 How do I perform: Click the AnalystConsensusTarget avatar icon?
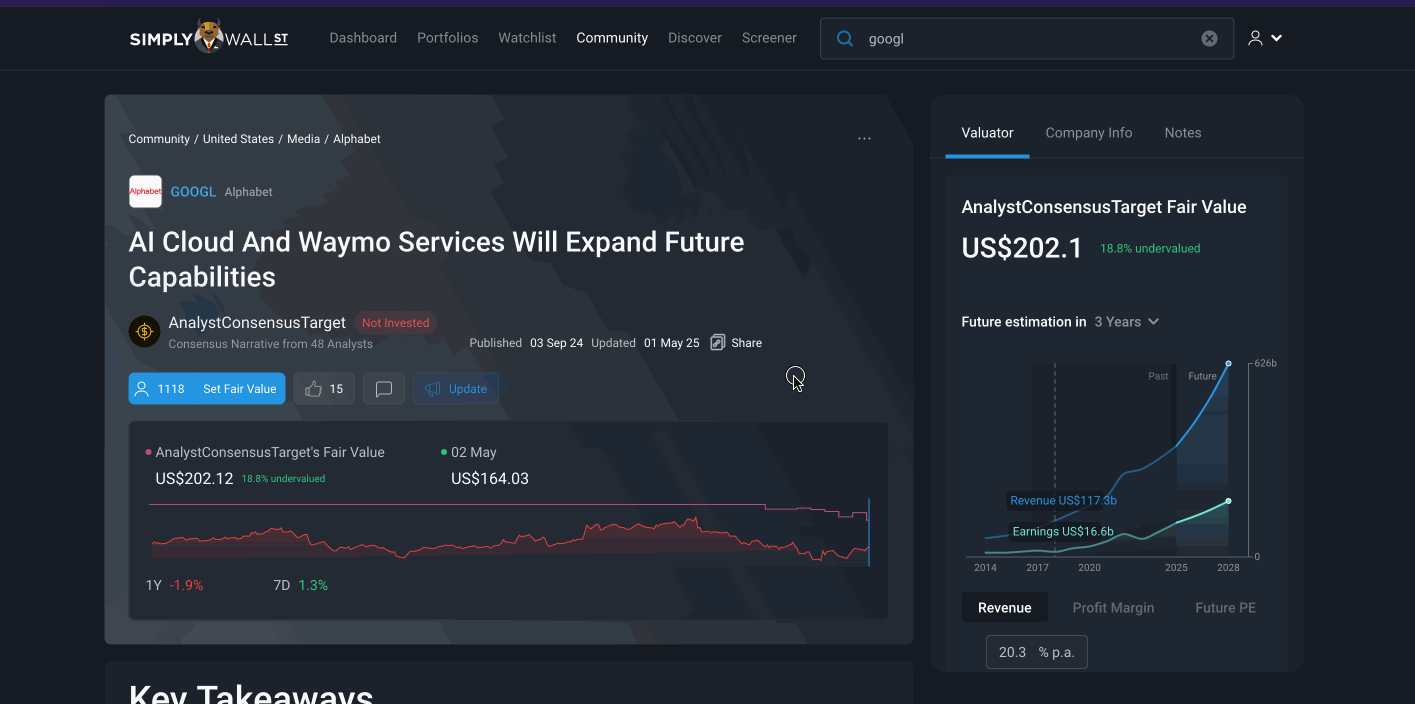[145, 332]
